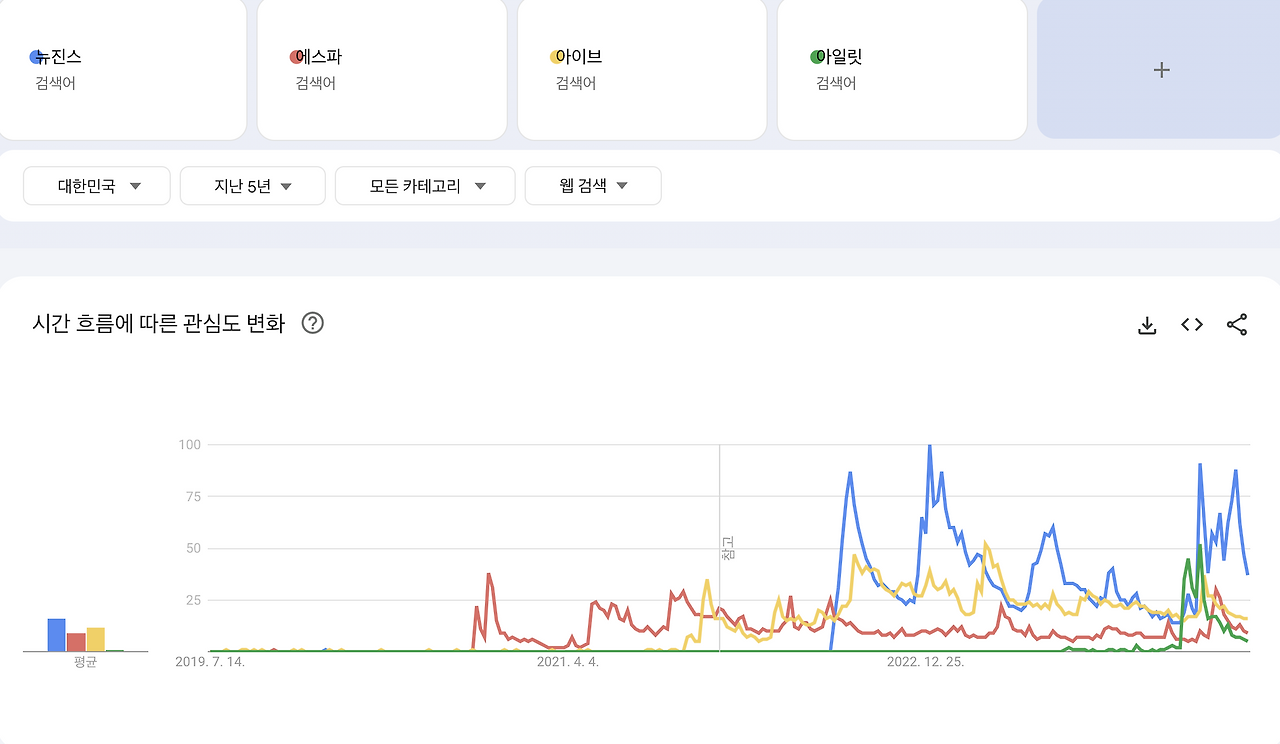Select the 에스파 search term card
Screen dimensions: 1280x744
click(x=382, y=69)
